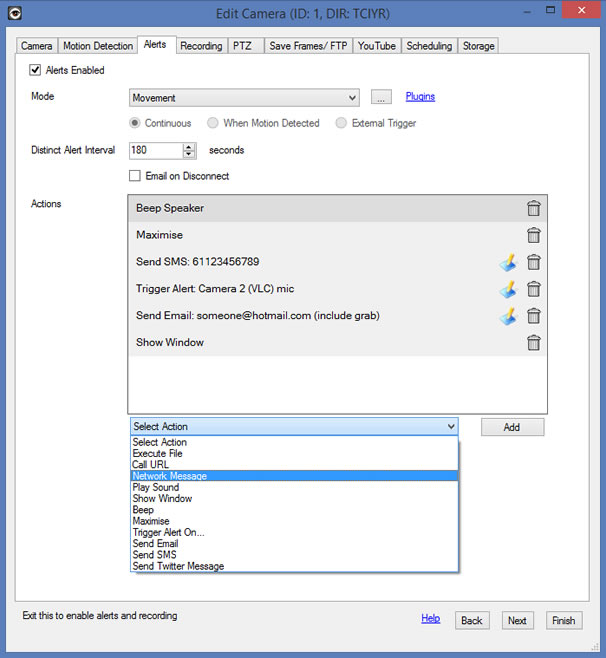The height and width of the screenshot is (658, 606).
Task: Edit the Send SMS action
Action: [x=509, y=262]
